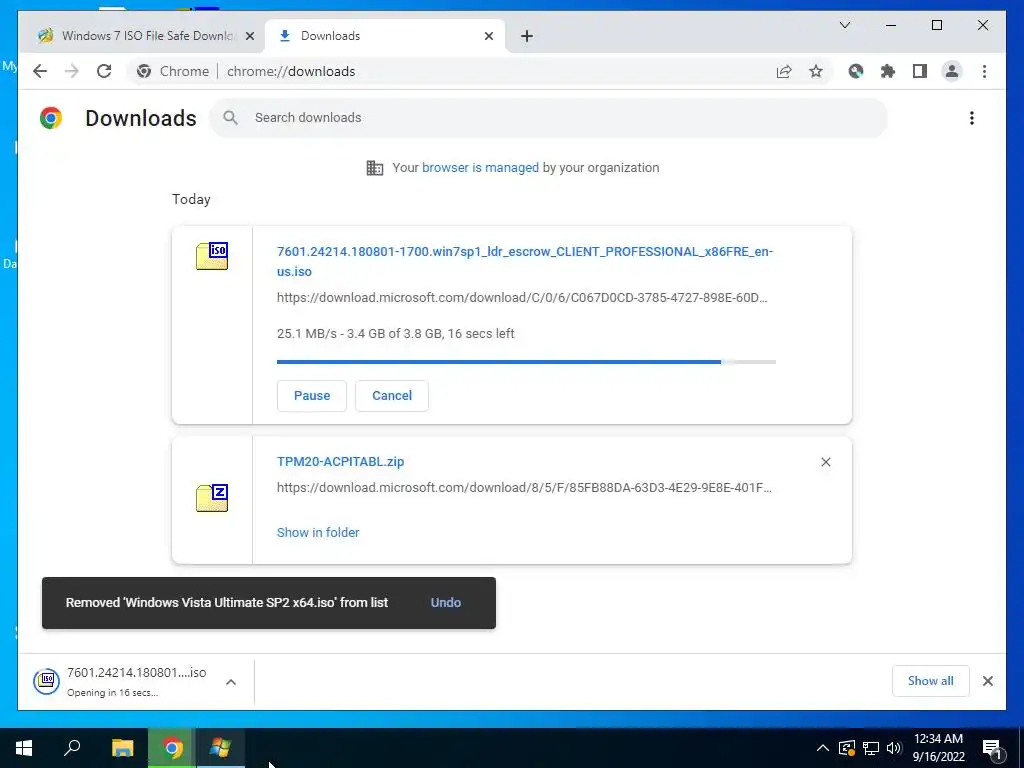Screen dimensions: 1024x768
Task: Open the profile avatar menu
Action: pyautogui.click(x=952, y=71)
